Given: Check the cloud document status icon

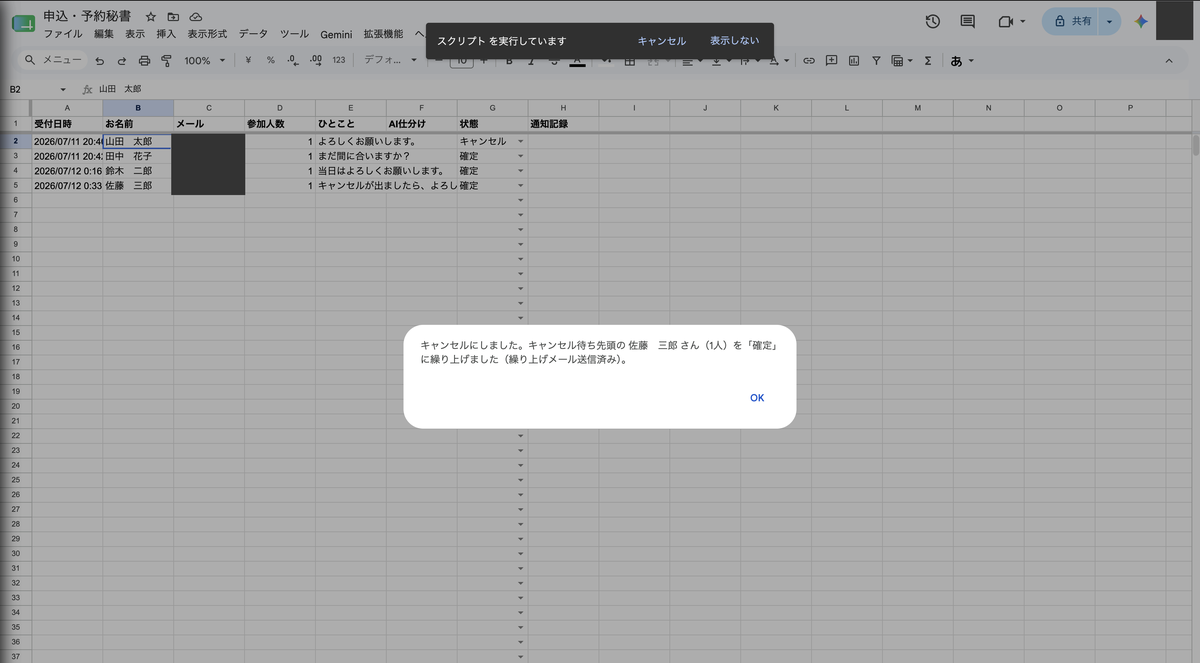Looking at the screenshot, I should [x=195, y=17].
